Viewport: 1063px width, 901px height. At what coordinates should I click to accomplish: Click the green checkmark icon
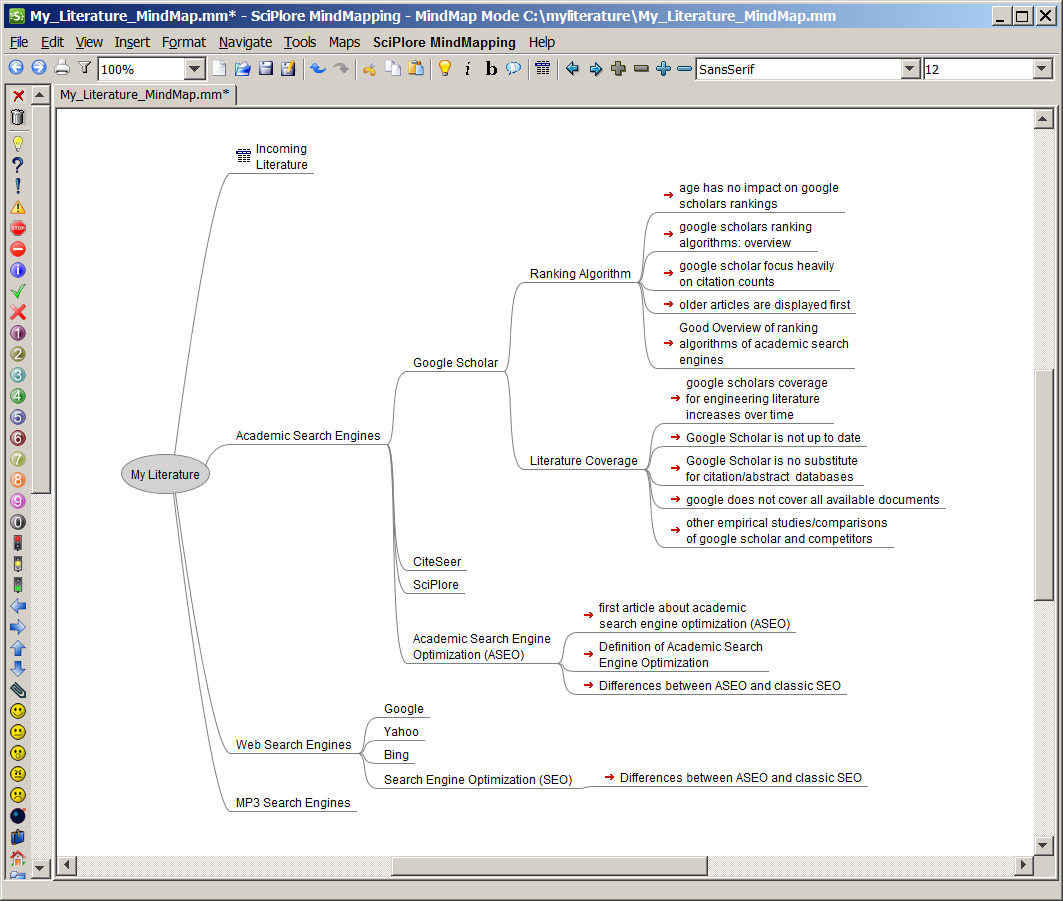pyautogui.click(x=17, y=291)
